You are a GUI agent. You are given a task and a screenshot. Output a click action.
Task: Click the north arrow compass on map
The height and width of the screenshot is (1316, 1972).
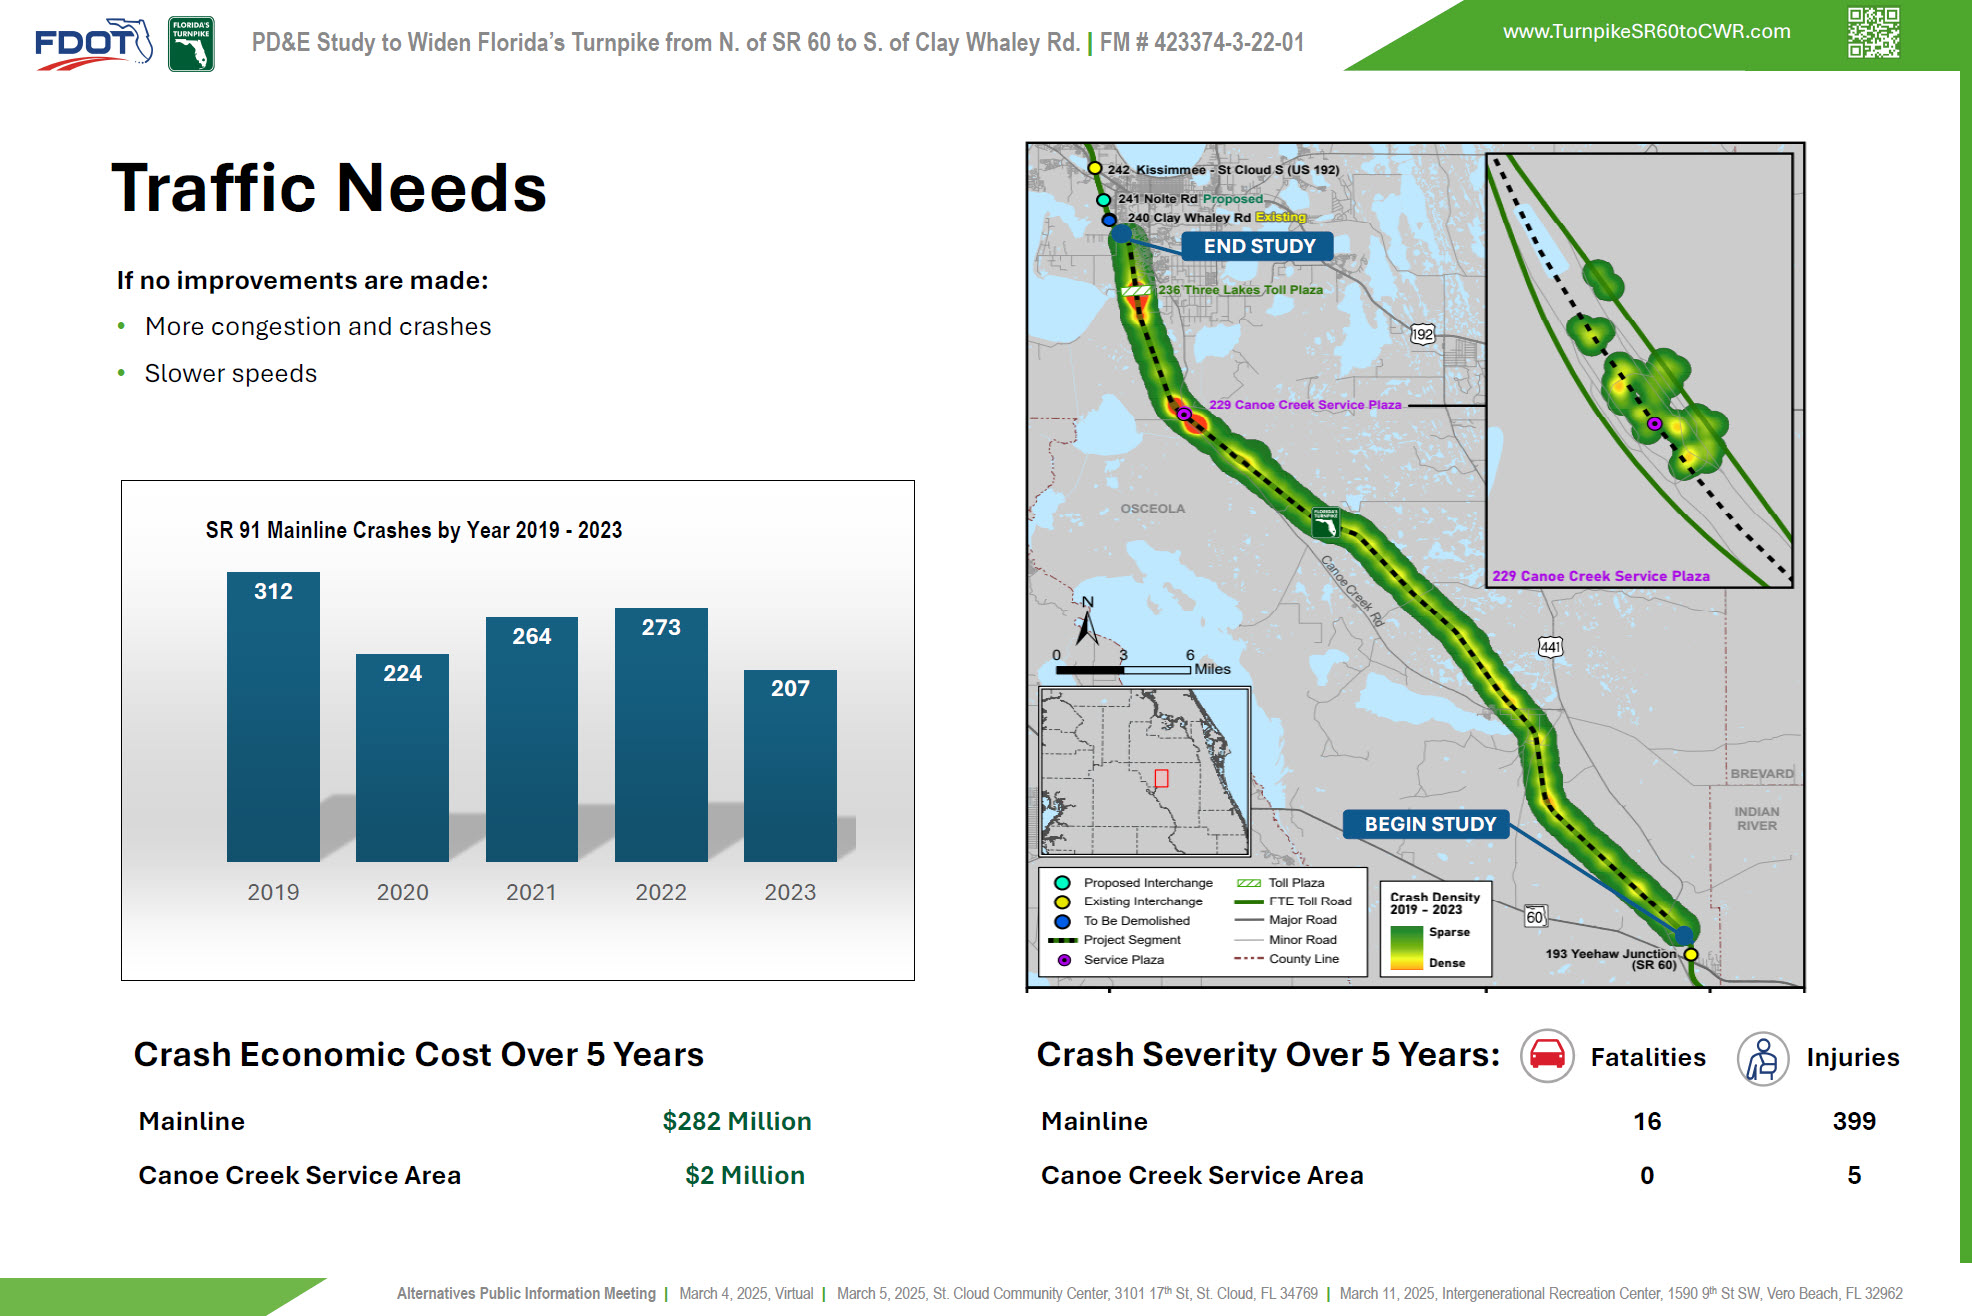(1087, 623)
